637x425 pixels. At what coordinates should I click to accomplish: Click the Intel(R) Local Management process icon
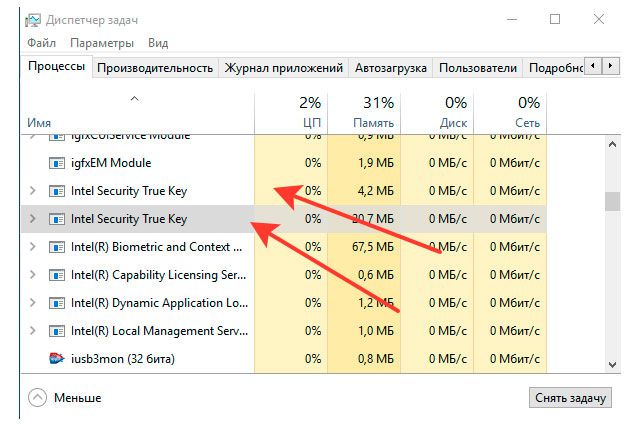point(57,331)
